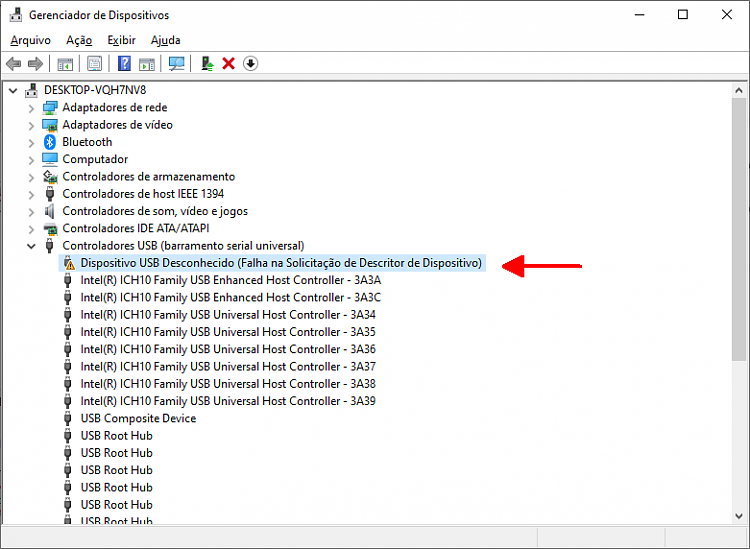The image size is (750, 549).
Task: Click the Controladores USB category plug icon
Action: (x=49, y=246)
